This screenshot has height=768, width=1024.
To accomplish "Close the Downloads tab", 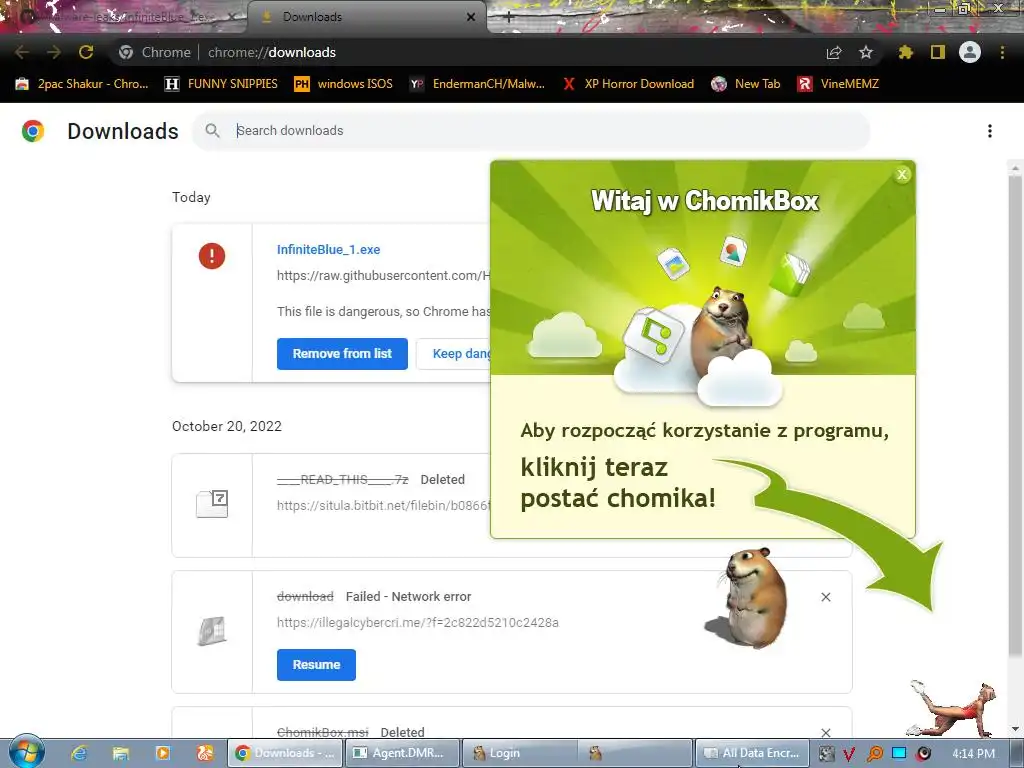I will pos(471,17).
